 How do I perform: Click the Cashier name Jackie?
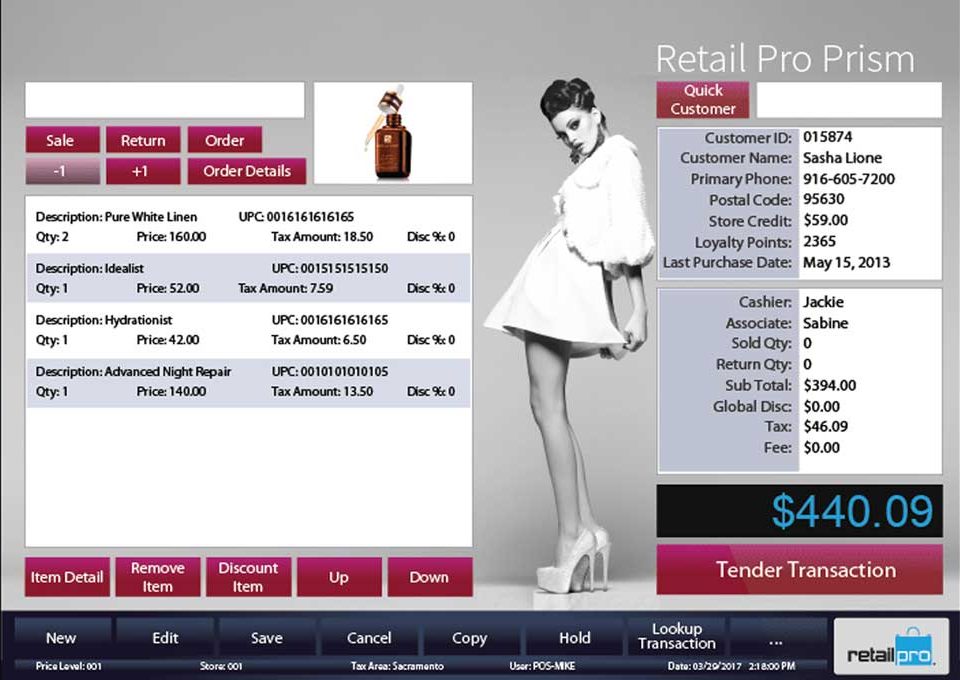click(823, 302)
